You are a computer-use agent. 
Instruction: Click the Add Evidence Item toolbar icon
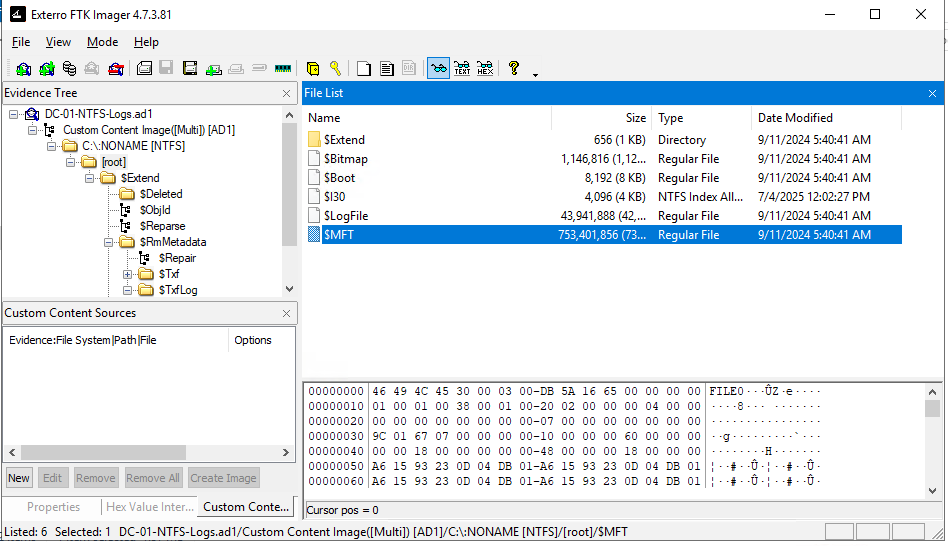[x=23, y=68]
